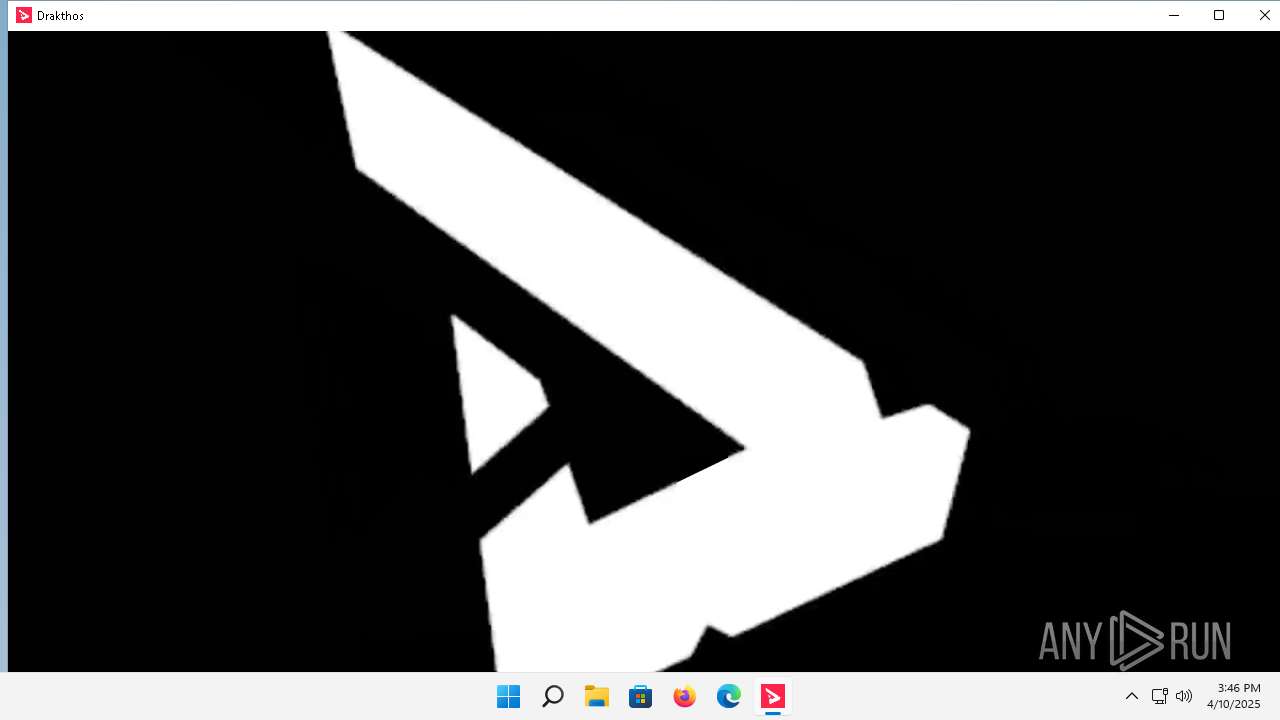Open the network status tray icon
The height and width of the screenshot is (720, 1280).
pyautogui.click(x=1160, y=696)
